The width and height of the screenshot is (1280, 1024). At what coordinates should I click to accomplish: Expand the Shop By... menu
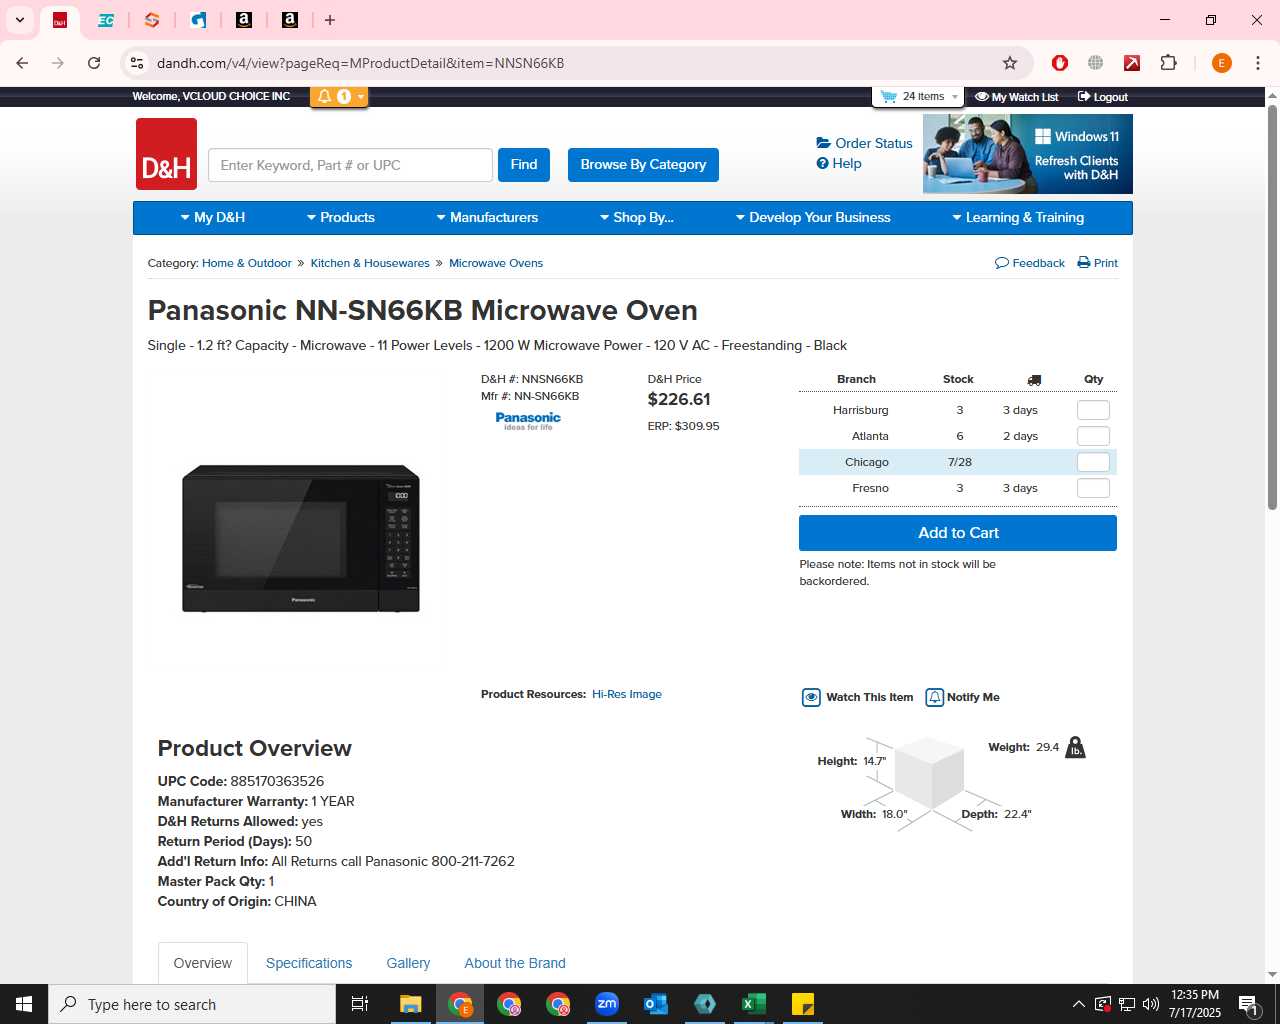pos(637,217)
